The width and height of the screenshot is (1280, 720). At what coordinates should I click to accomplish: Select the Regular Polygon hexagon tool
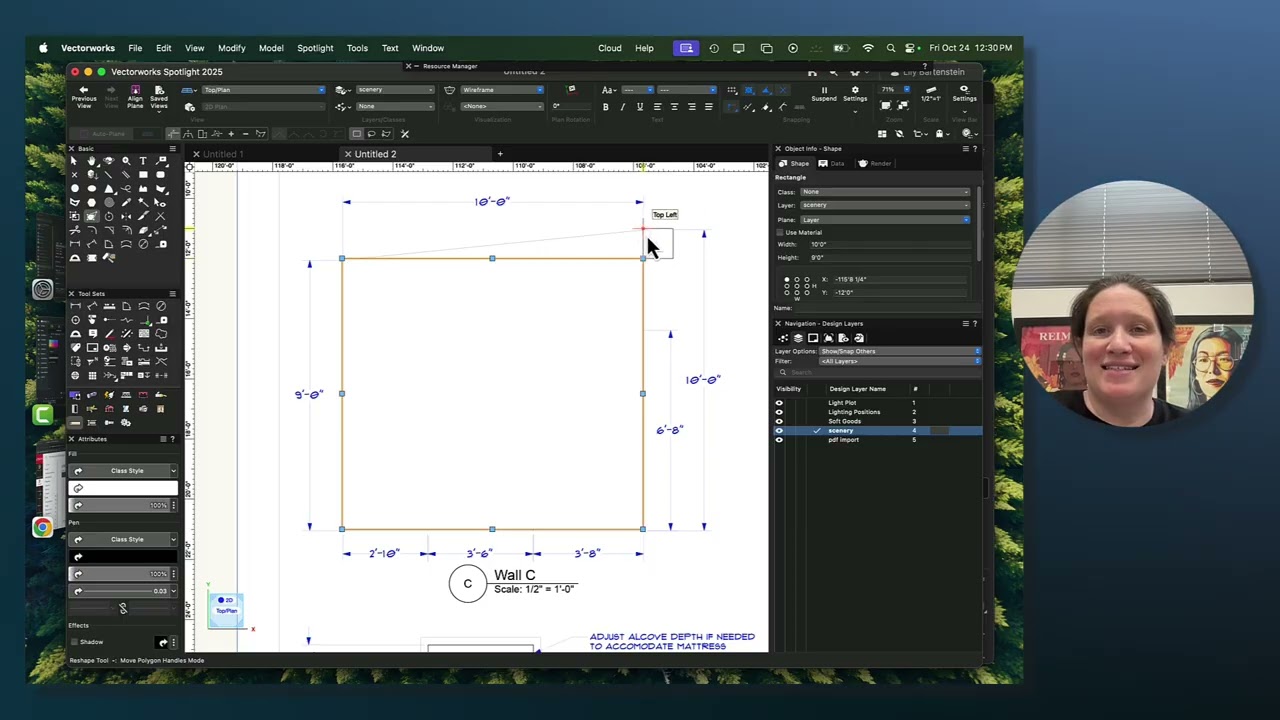click(91, 202)
